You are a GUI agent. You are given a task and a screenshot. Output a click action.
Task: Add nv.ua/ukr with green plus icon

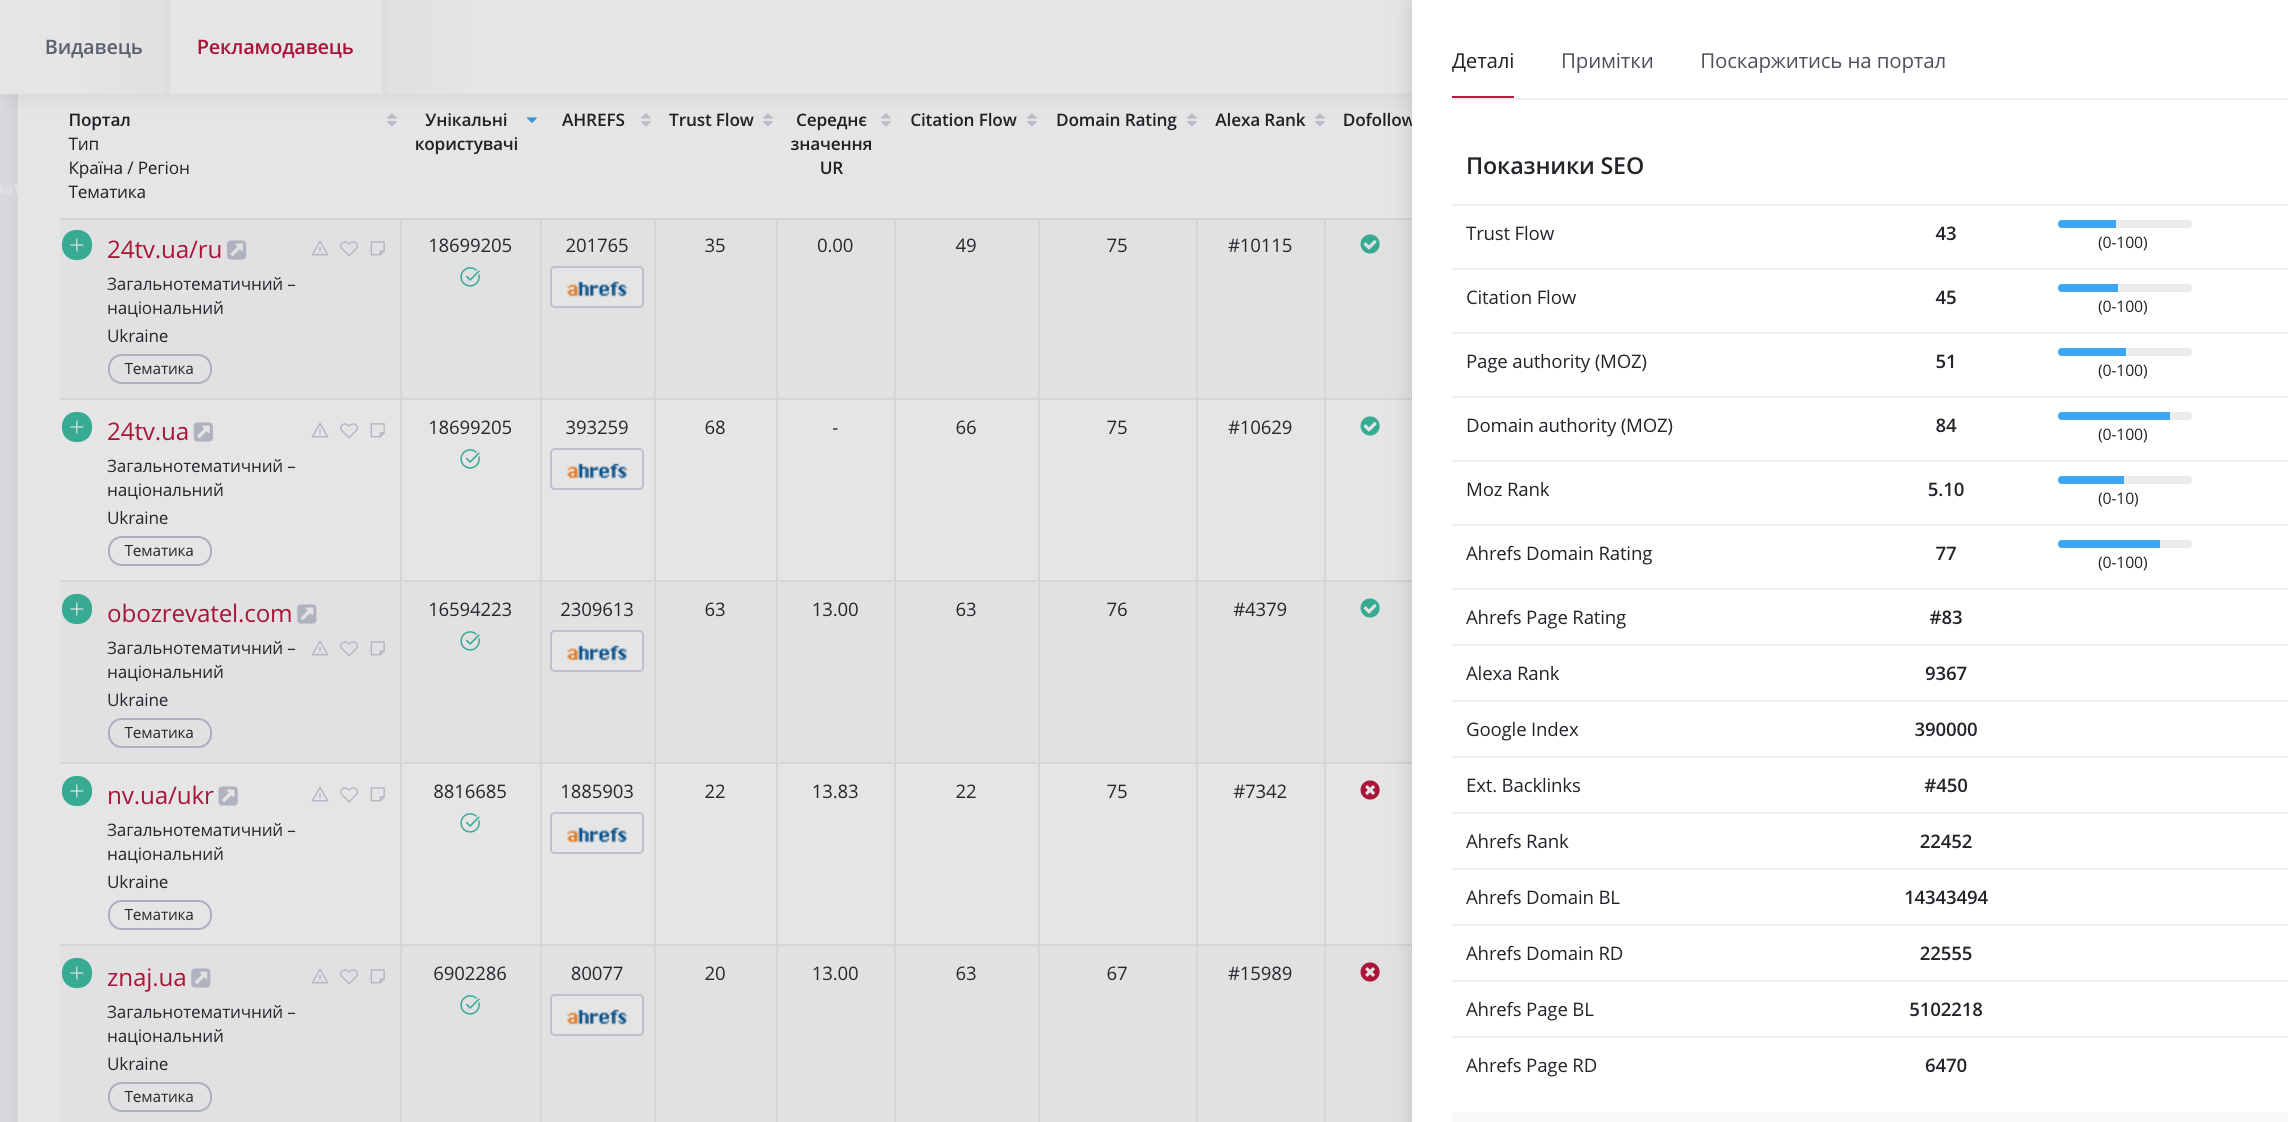77,791
